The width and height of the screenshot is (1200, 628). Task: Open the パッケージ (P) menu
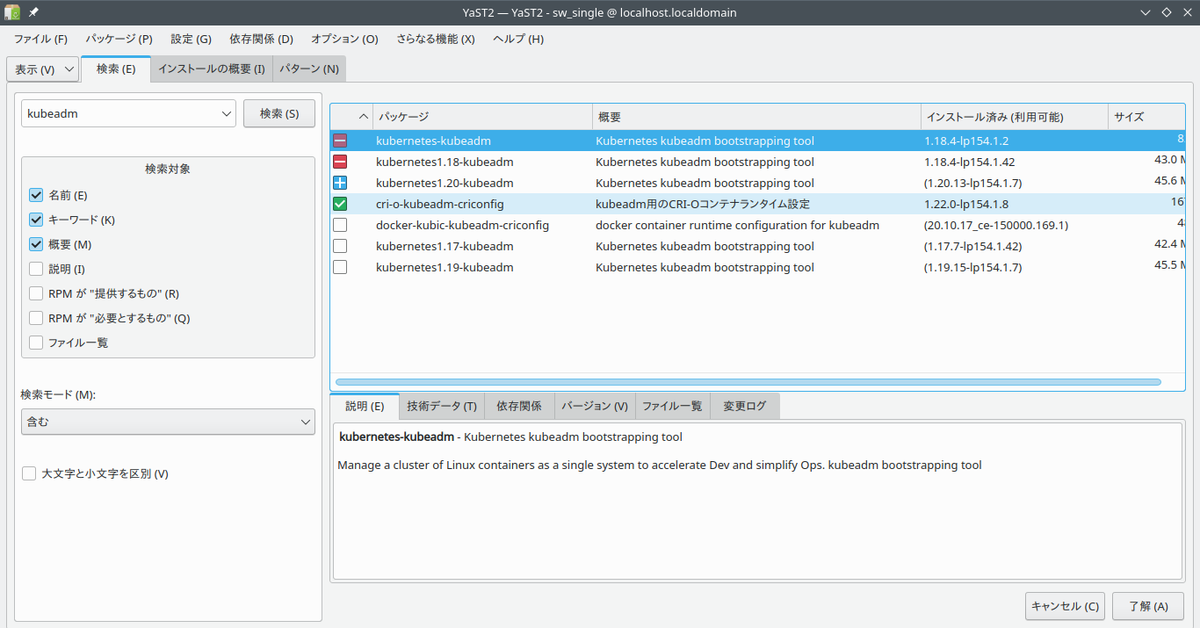click(x=119, y=39)
